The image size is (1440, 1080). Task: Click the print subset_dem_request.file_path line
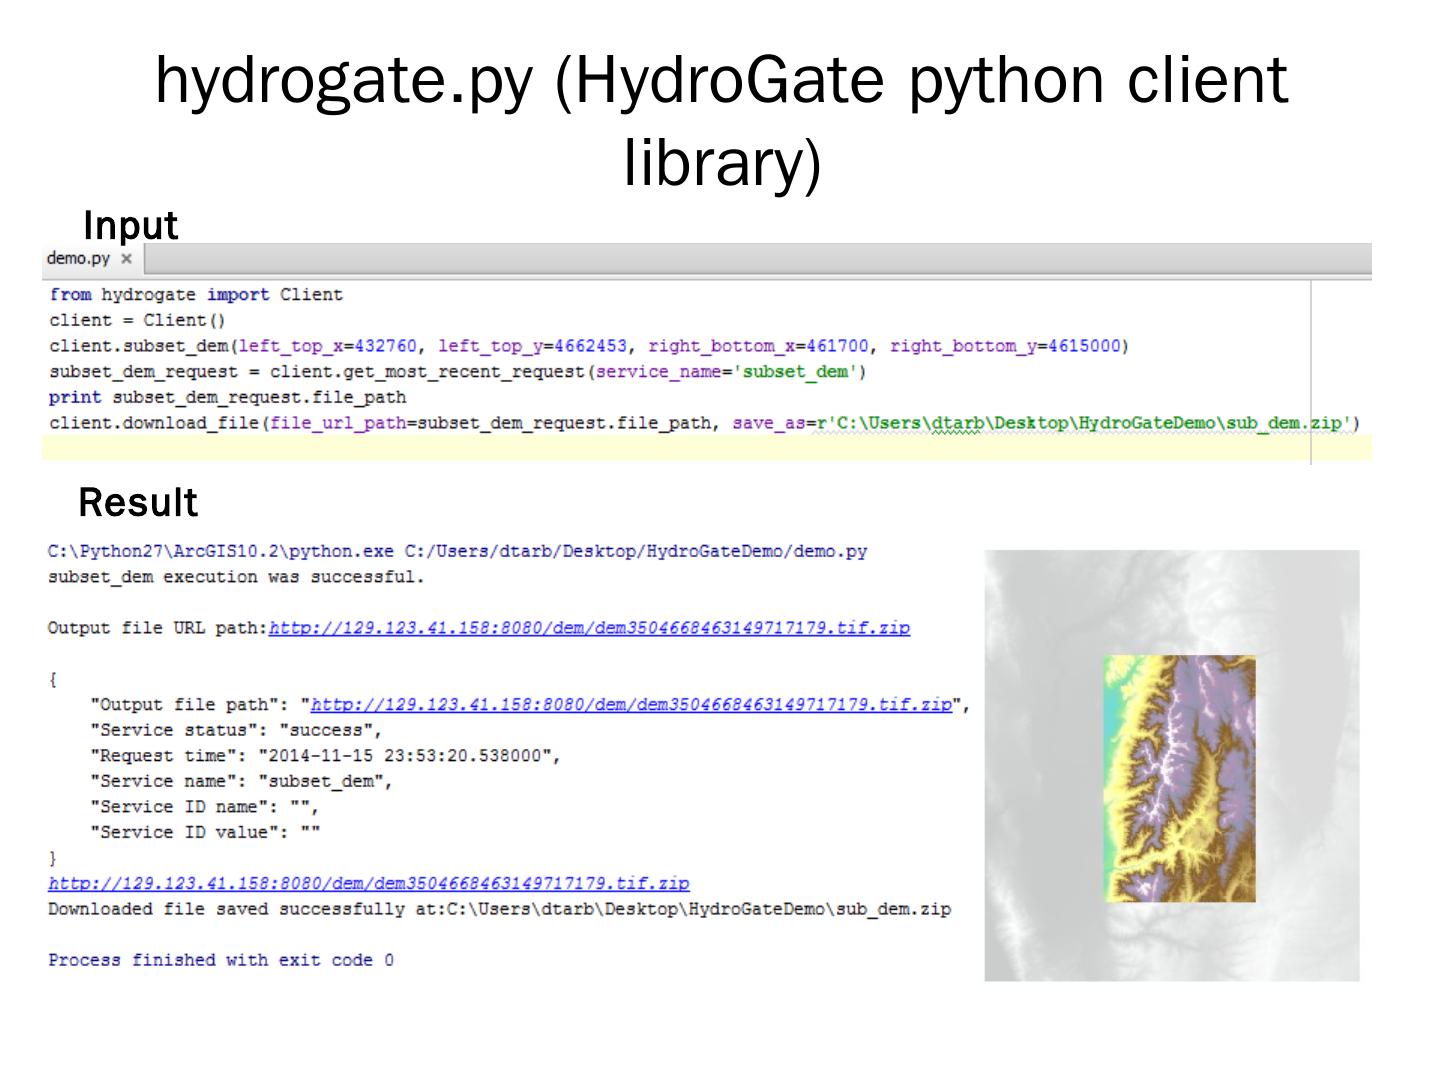click(x=227, y=397)
